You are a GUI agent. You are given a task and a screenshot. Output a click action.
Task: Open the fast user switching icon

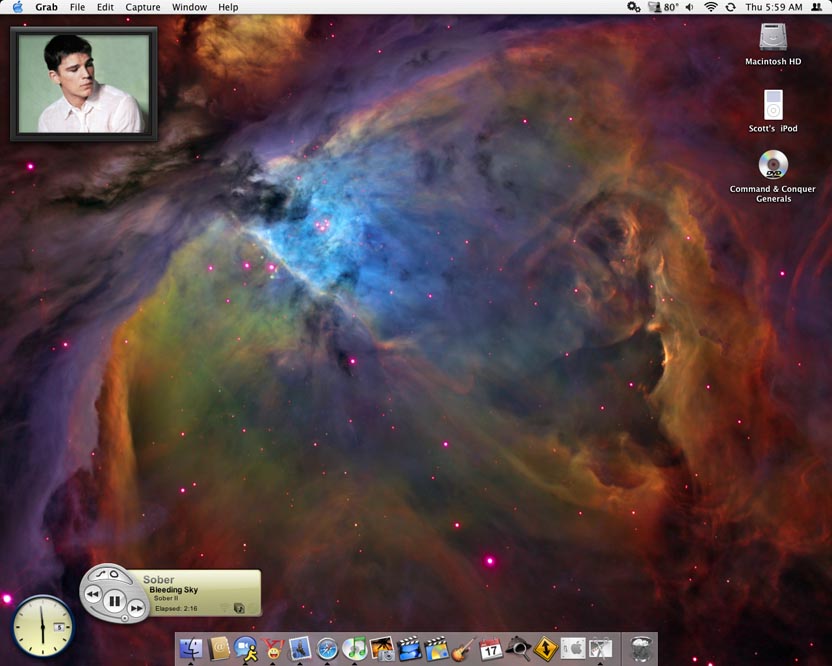point(817,7)
